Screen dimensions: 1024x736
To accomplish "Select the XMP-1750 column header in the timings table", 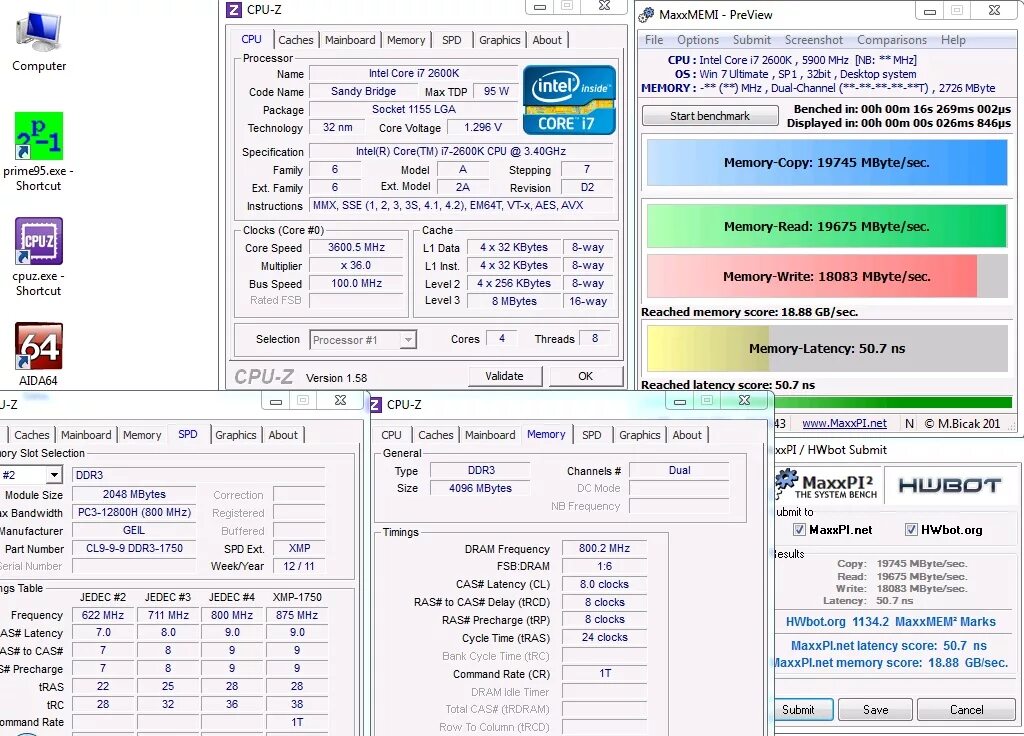I will point(296,598).
